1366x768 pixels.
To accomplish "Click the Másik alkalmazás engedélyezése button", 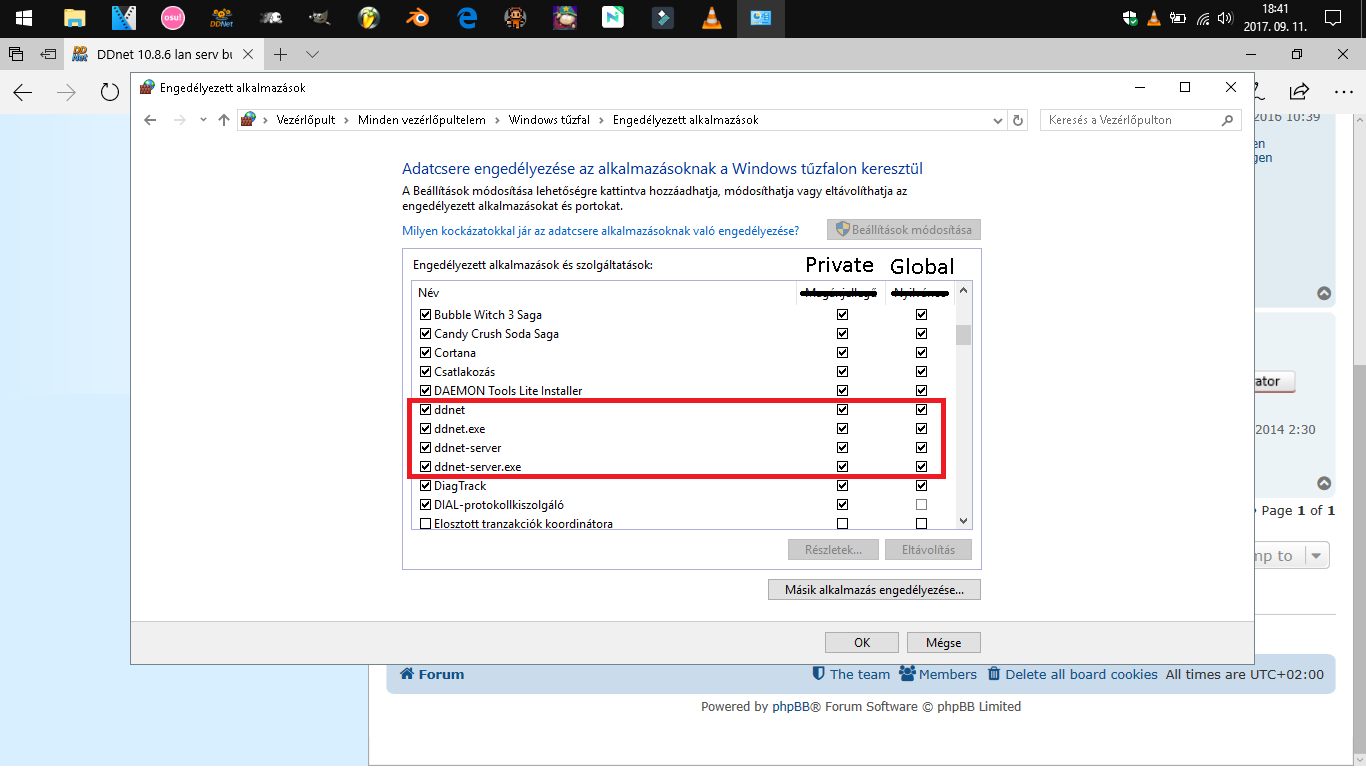I will click(x=874, y=590).
